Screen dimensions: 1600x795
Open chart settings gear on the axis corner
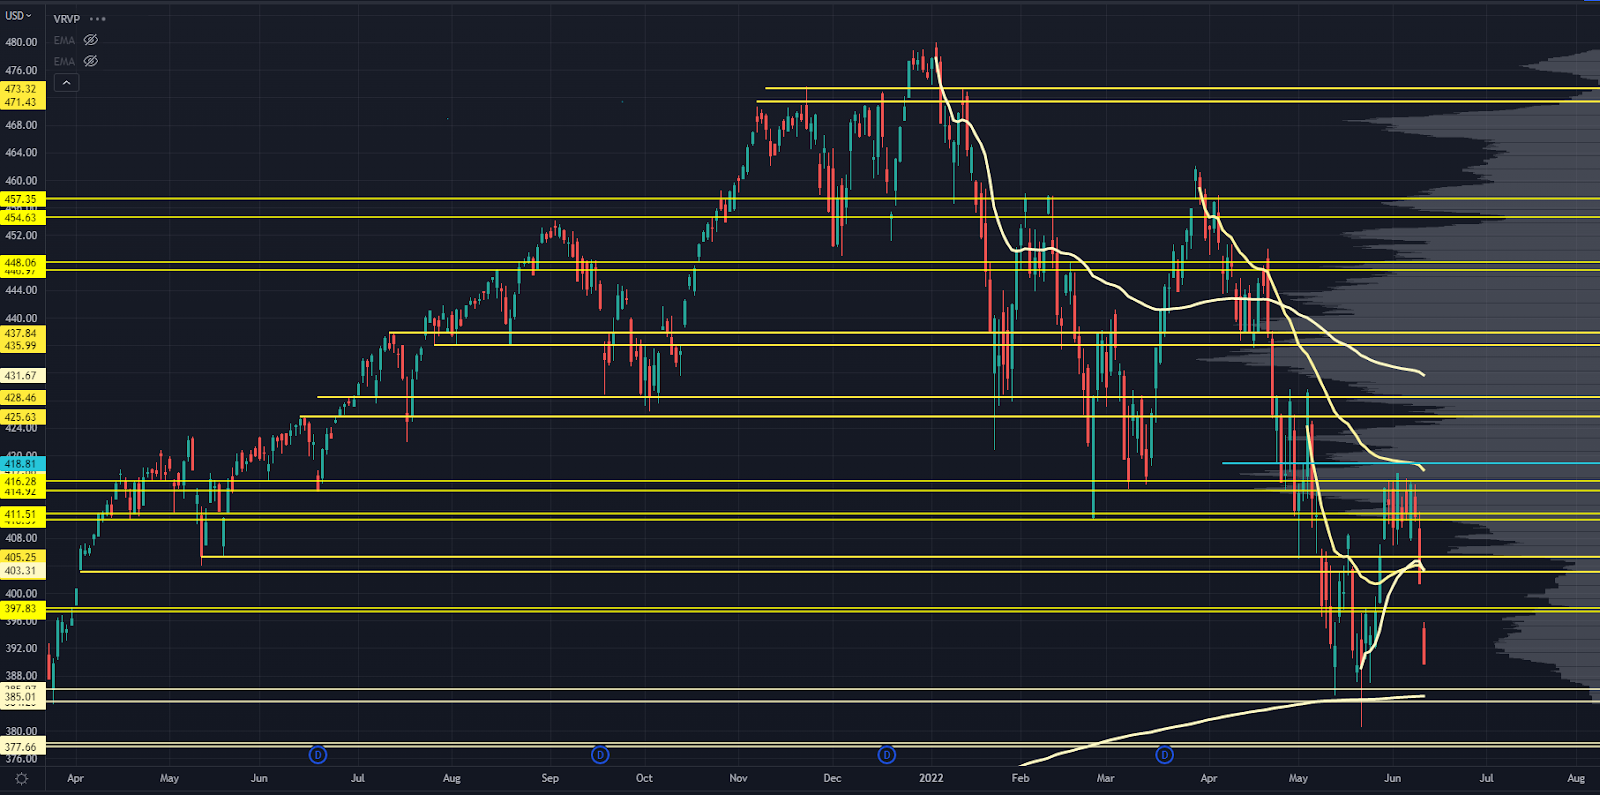click(22, 778)
